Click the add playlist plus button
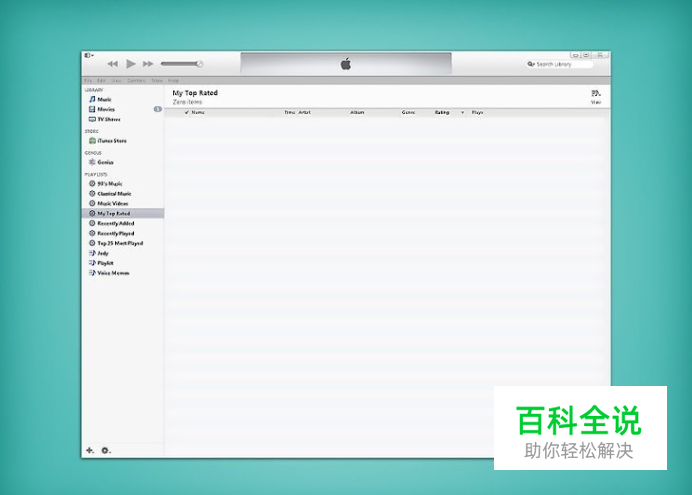The image size is (692, 495). [x=90, y=450]
